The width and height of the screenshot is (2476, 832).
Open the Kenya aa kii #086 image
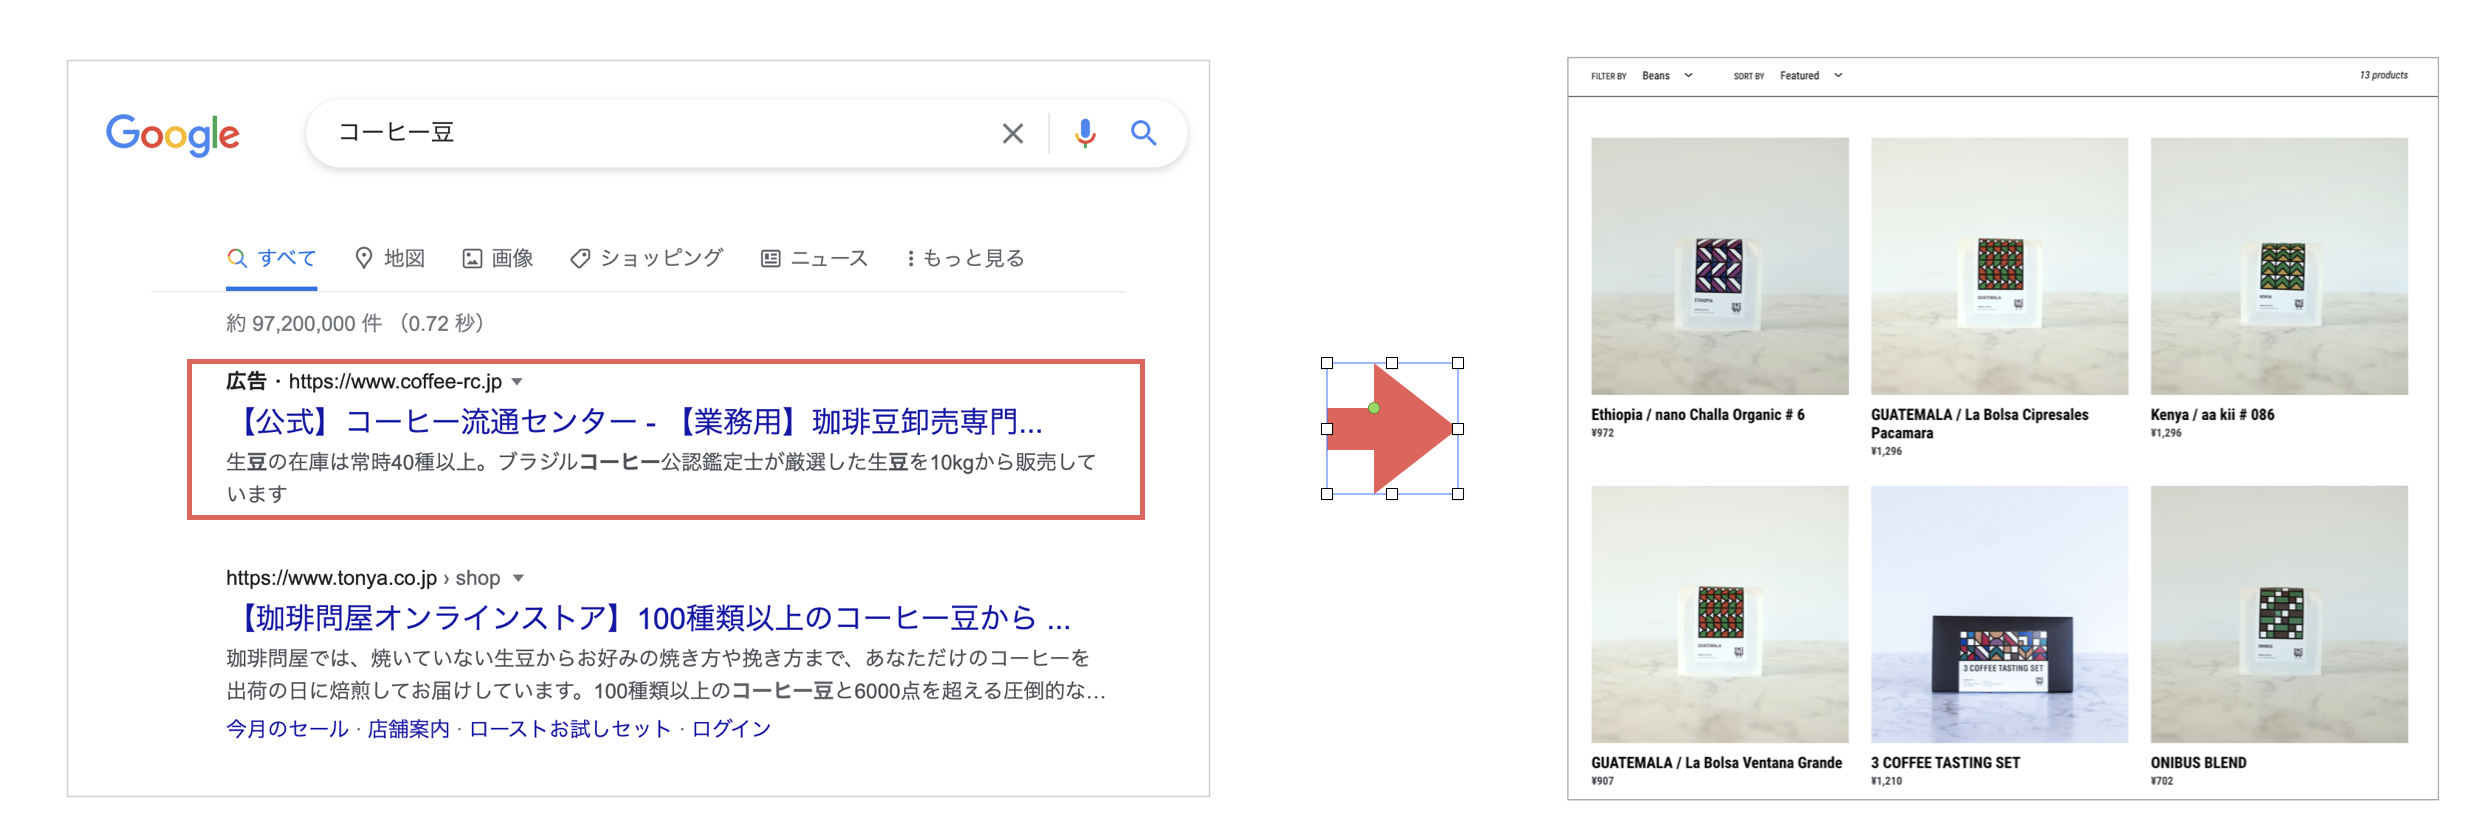[2279, 266]
